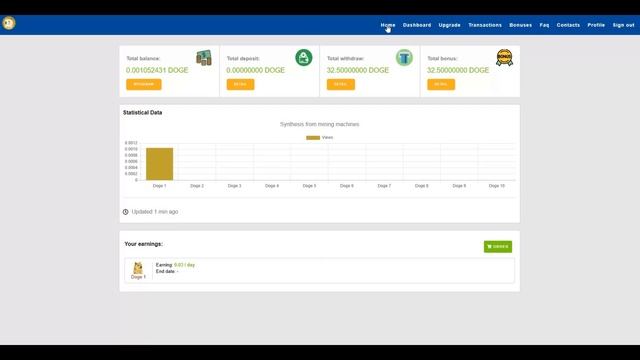Image resolution: width=640 pixels, height=360 pixels.
Task: Click the Total balance label
Action: pyautogui.click(x=143, y=58)
